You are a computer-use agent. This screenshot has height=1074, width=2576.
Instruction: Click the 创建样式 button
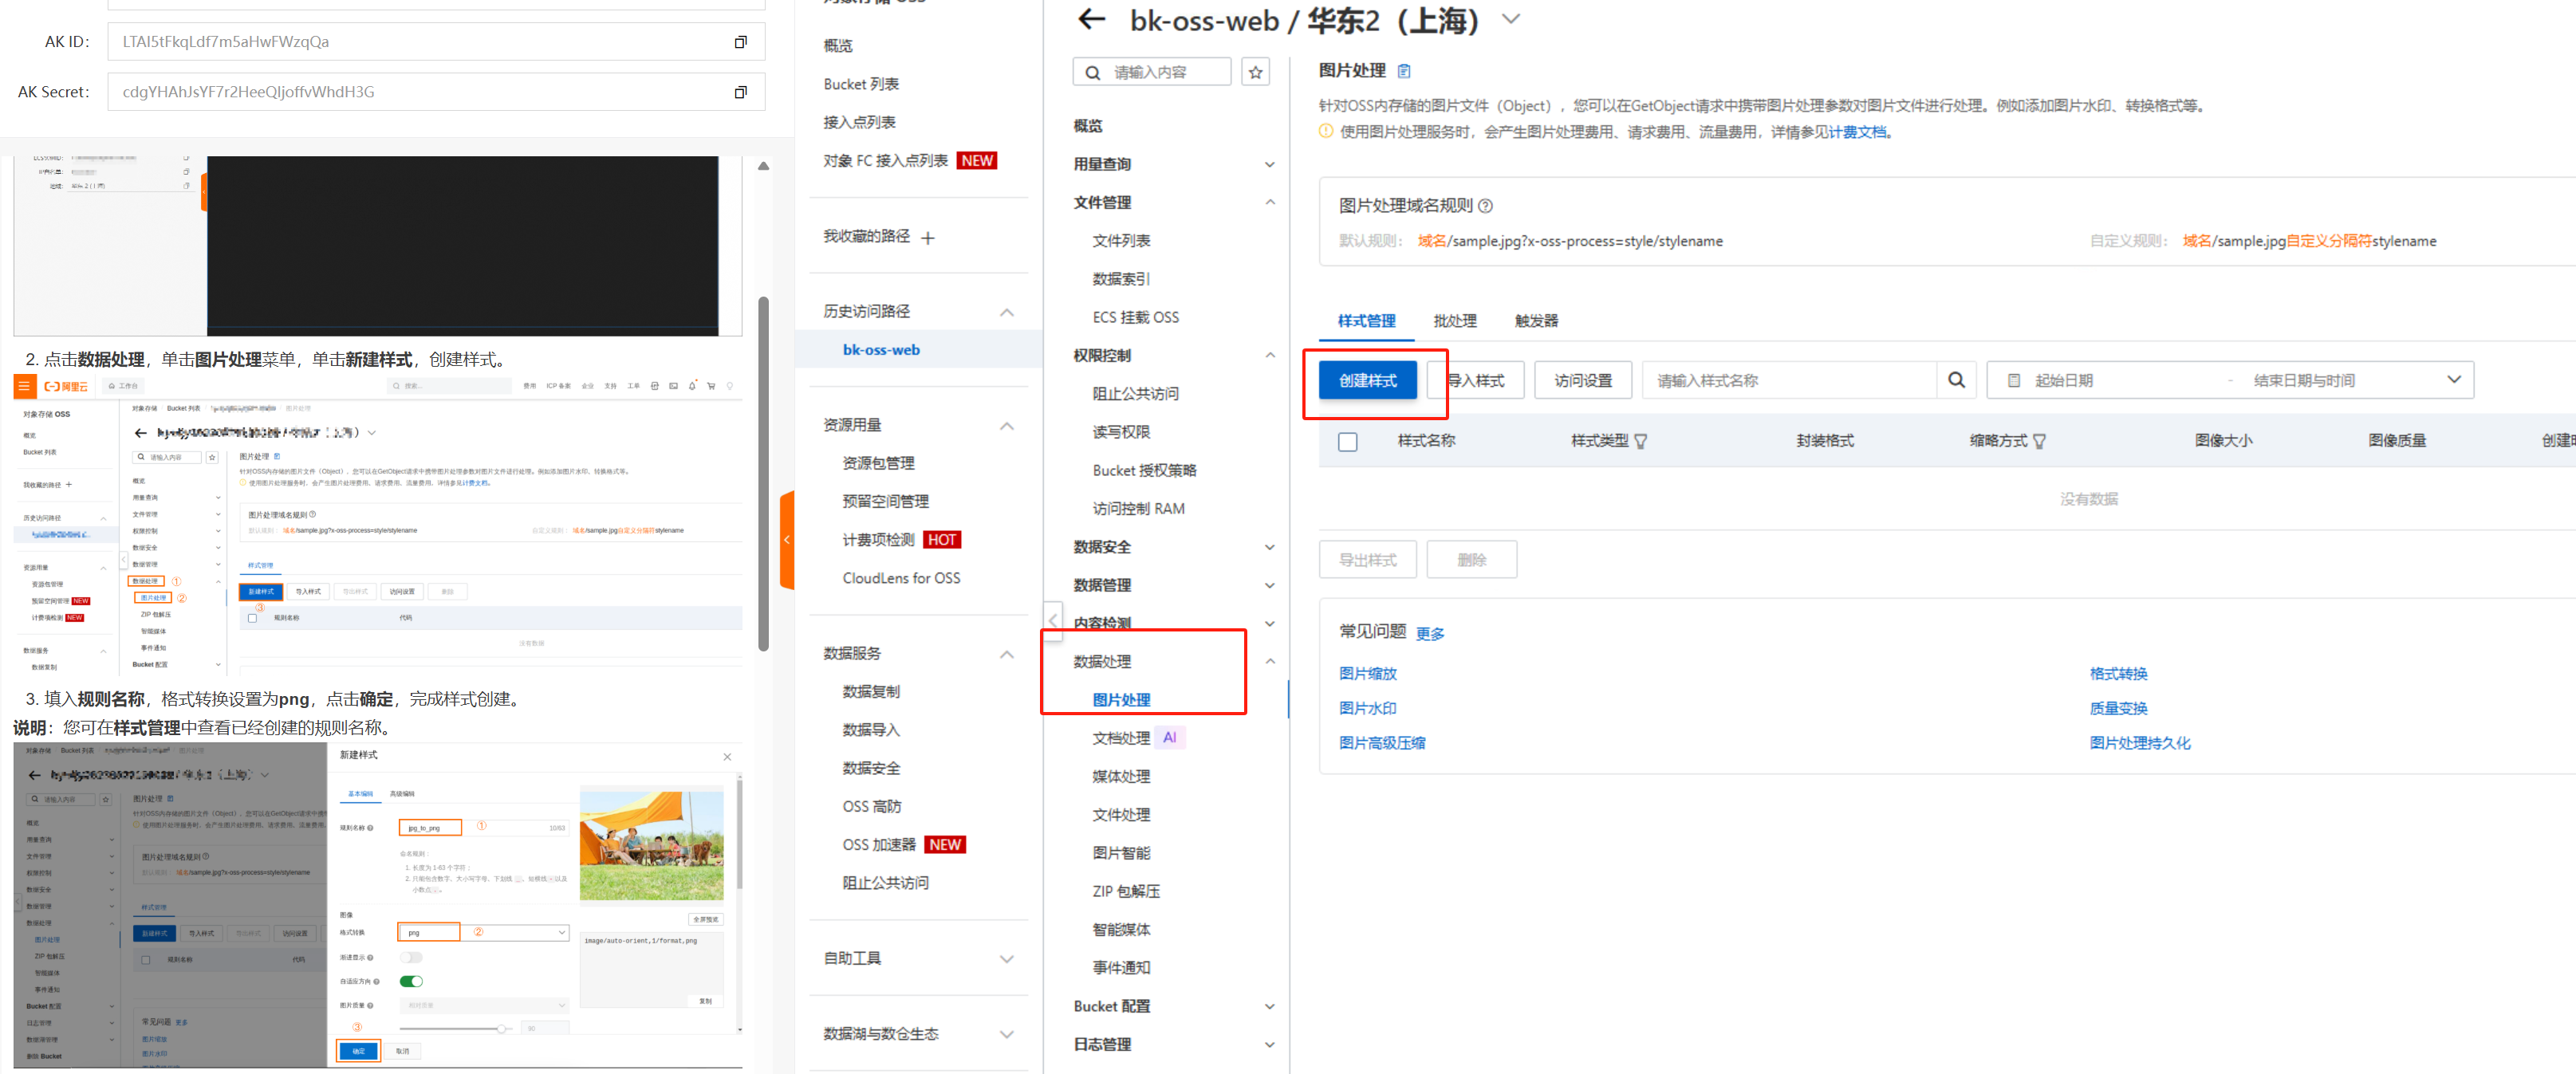click(1367, 380)
